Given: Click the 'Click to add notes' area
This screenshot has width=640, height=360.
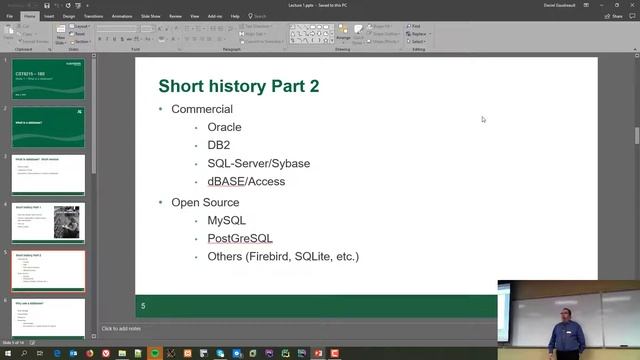Looking at the screenshot, I should coord(121,329).
